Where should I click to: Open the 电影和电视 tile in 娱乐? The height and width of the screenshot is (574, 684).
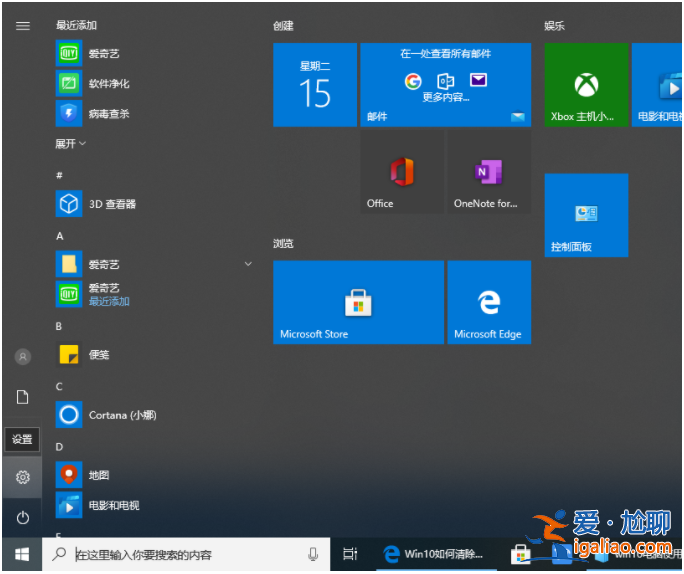tap(657, 85)
